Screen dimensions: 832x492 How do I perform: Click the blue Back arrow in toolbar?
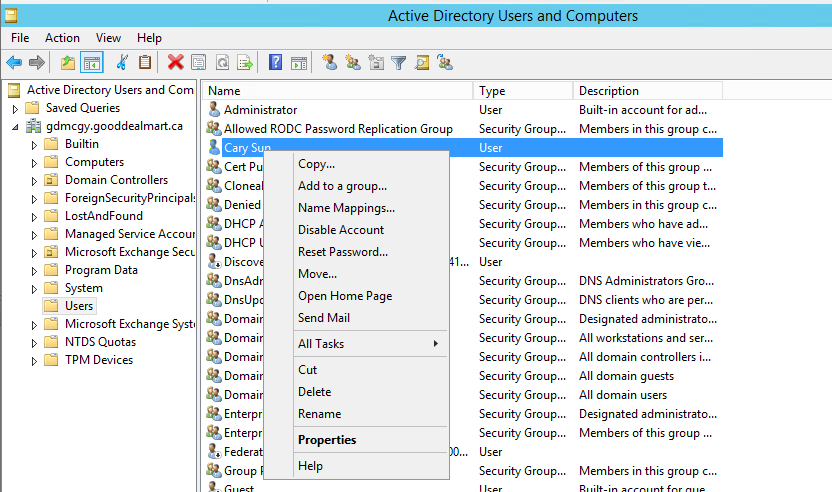(x=14, y=63)
